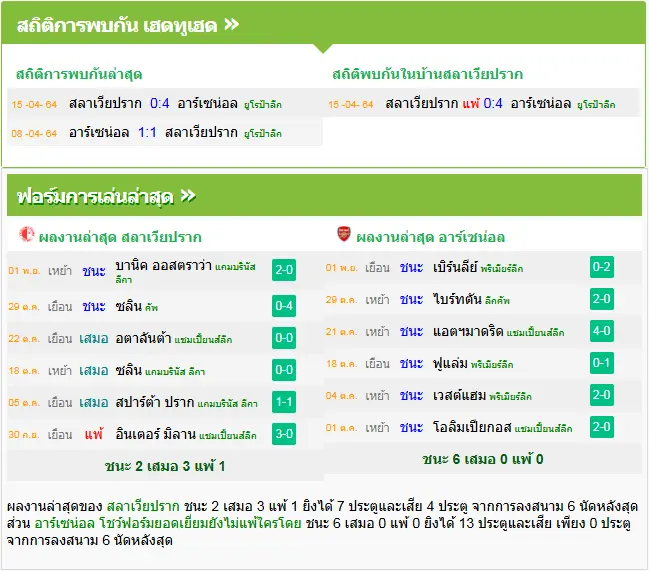Click the double chevron beside สถิติการพบกัน เฮดทูเฮด
Viewport: 649px width, 571px height.
[x=231, y=24]
